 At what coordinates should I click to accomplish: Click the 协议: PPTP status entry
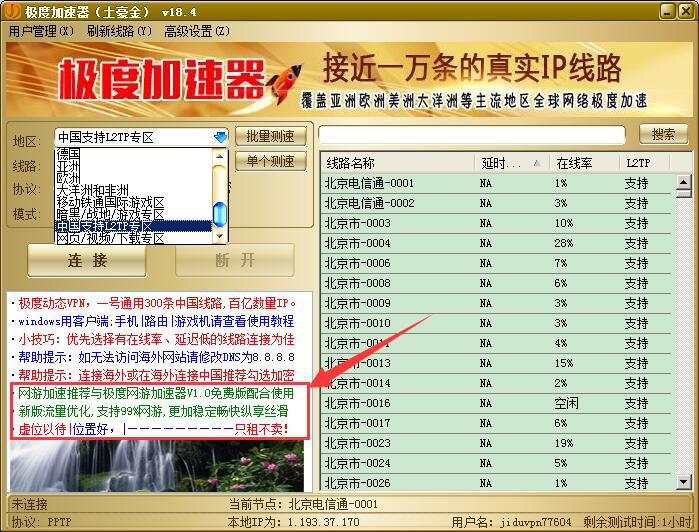pyautogui.click(x=41, y=522)
